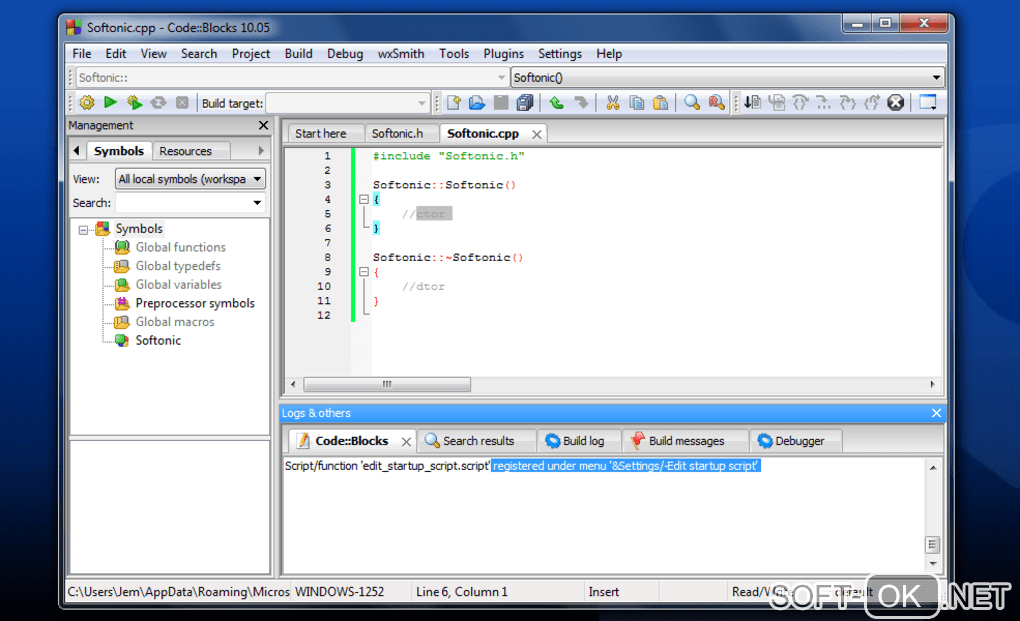Close the Softonic.cpp editor tab
Image resolution: width=1020 pixels, height=621 pixels.
537,135
